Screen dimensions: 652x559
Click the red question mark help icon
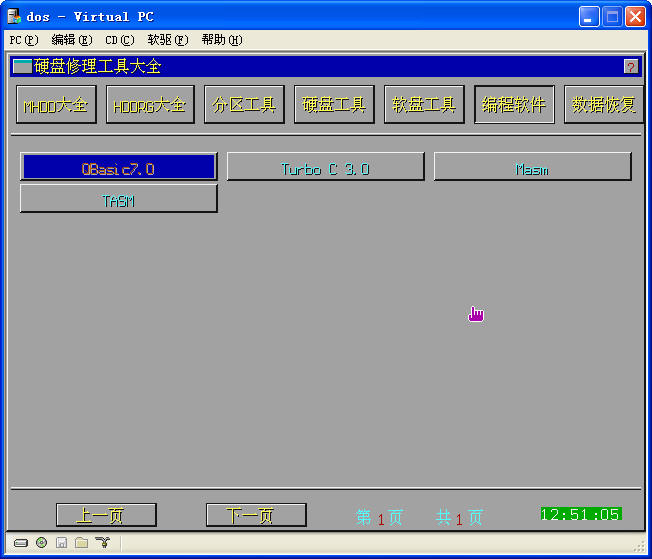coord(631,67)
